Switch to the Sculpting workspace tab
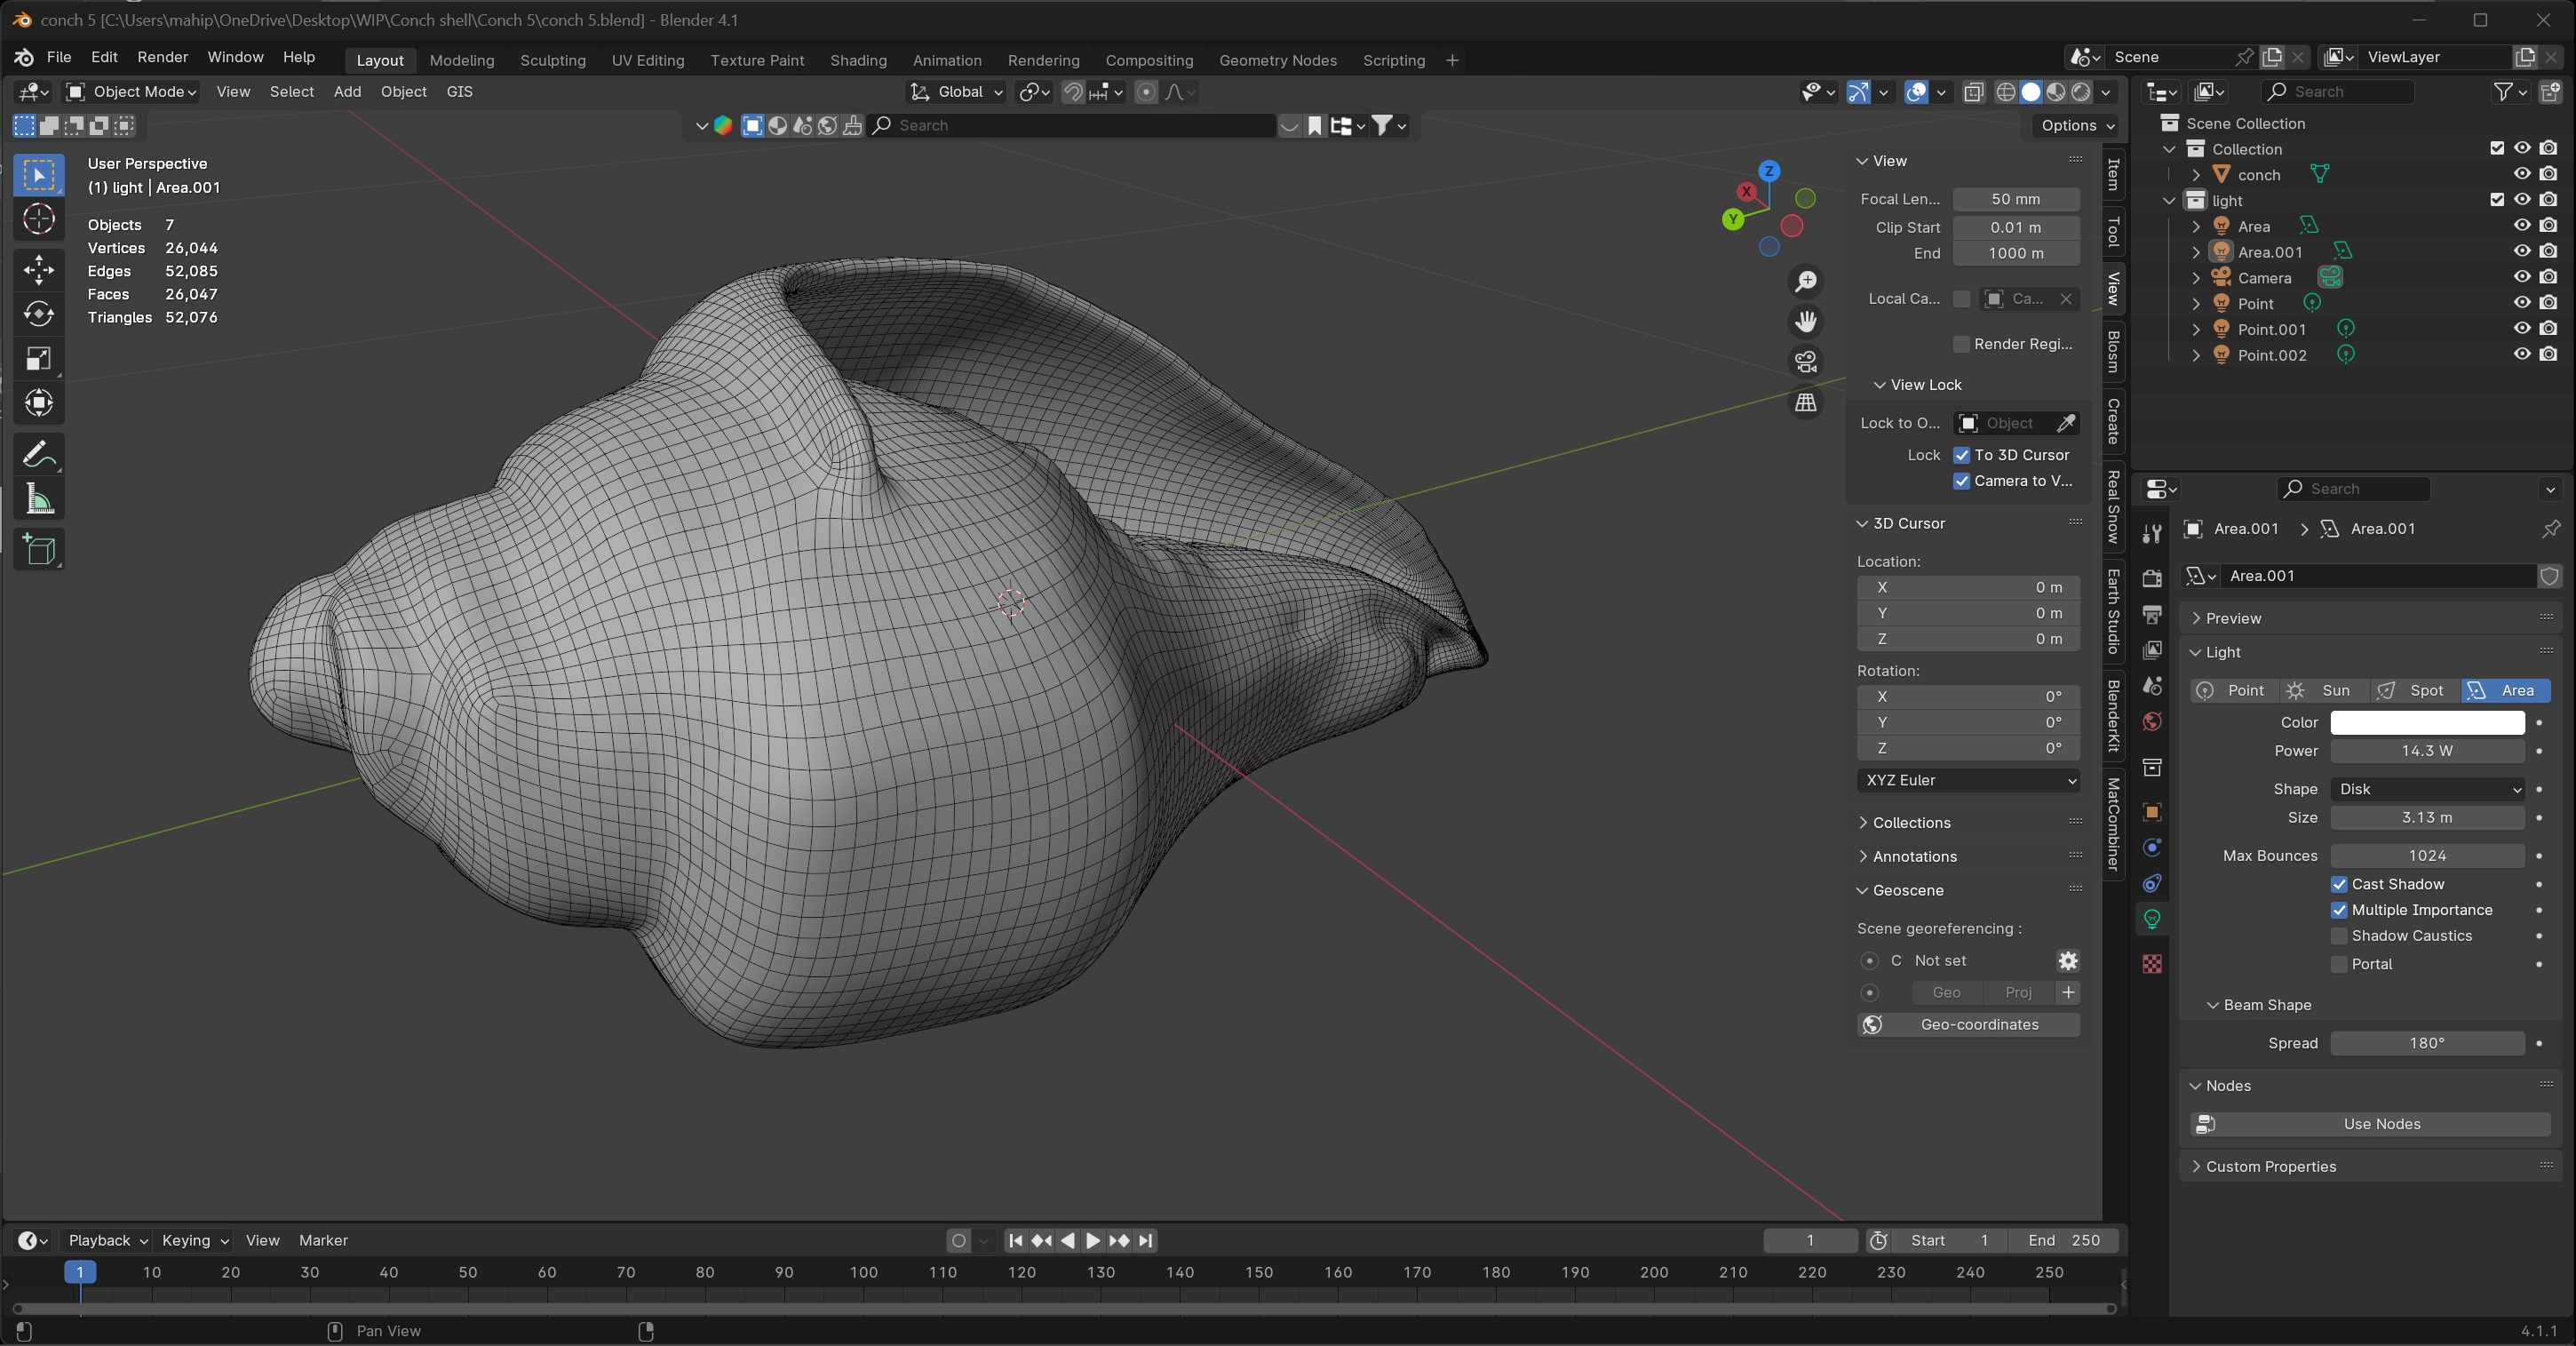2576x1346 pixels. [552, 60]
